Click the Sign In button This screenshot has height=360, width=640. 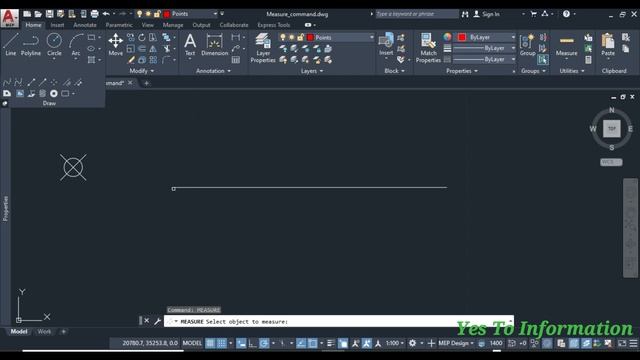487,14
